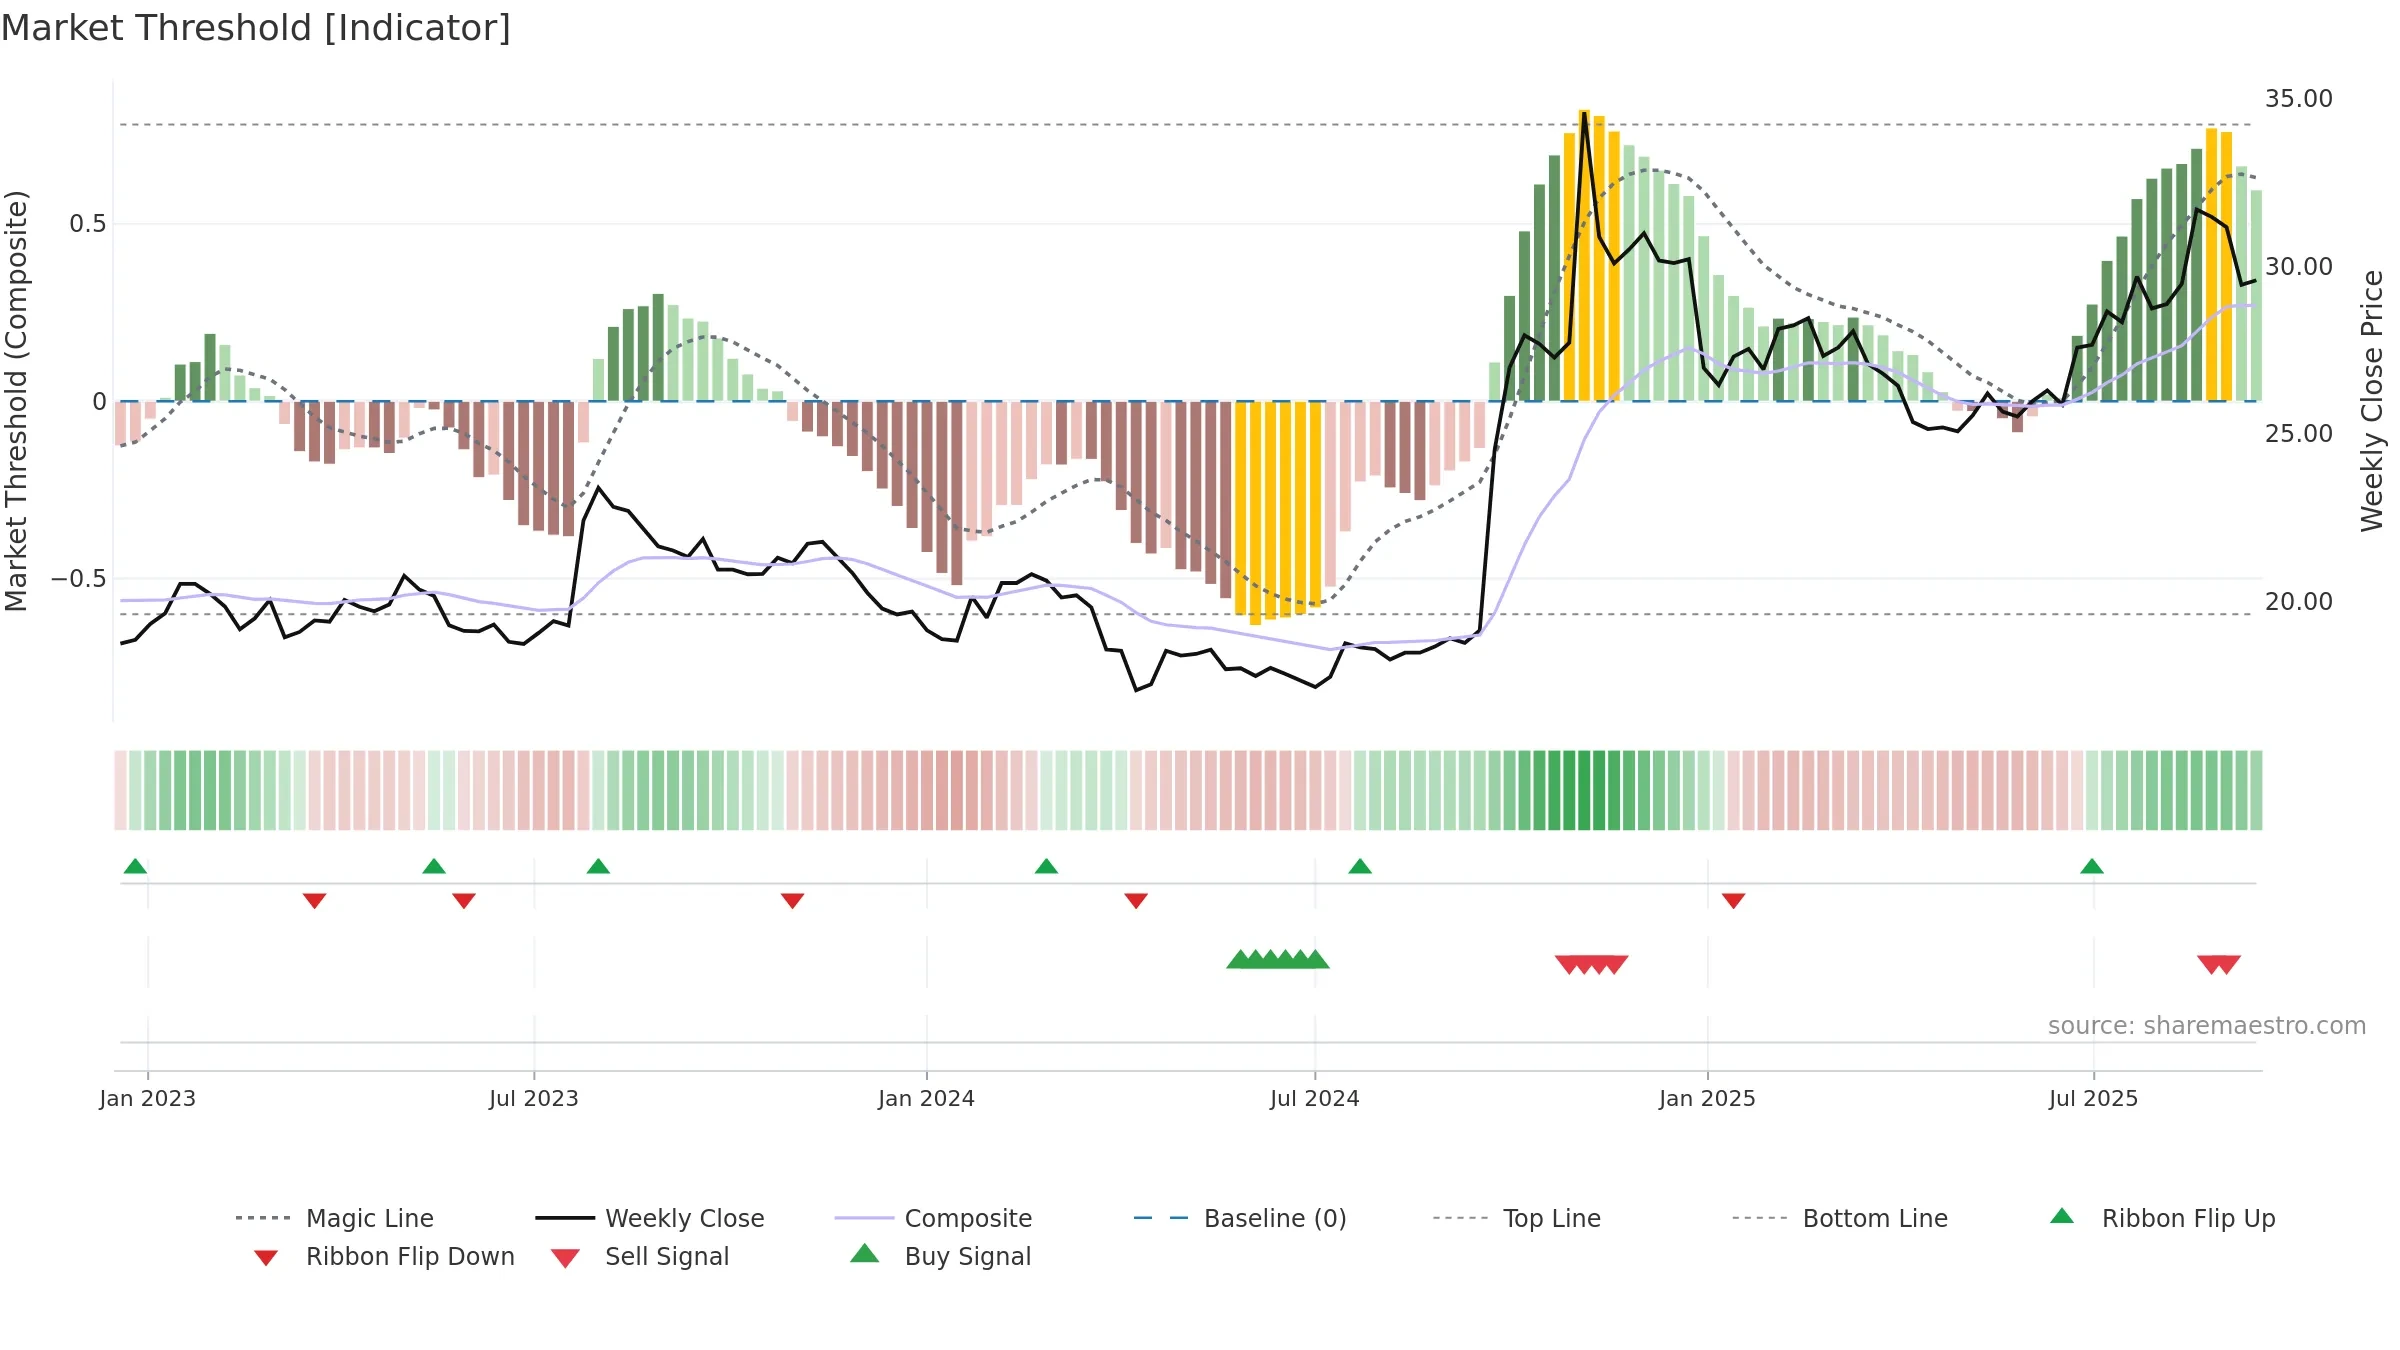Click the Top Line legend entry
The width and height of the screenshot is (2400, 1350).
tap(1517, 1218)
